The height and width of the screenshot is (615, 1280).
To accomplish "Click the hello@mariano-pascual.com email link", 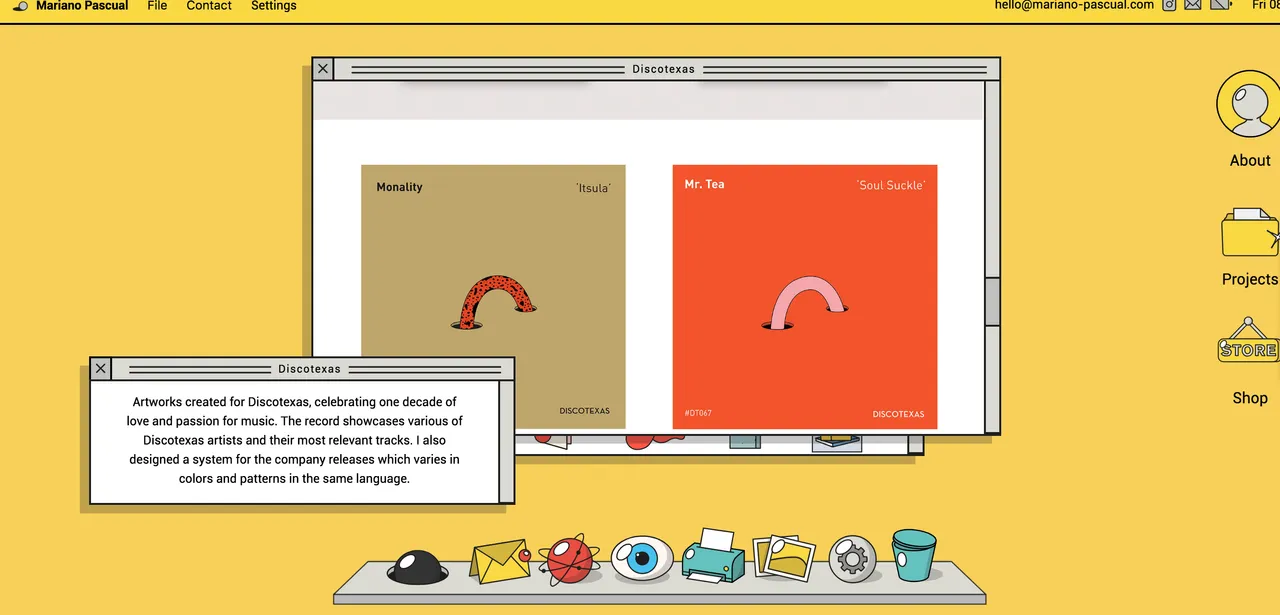I will coord(1074,5).
